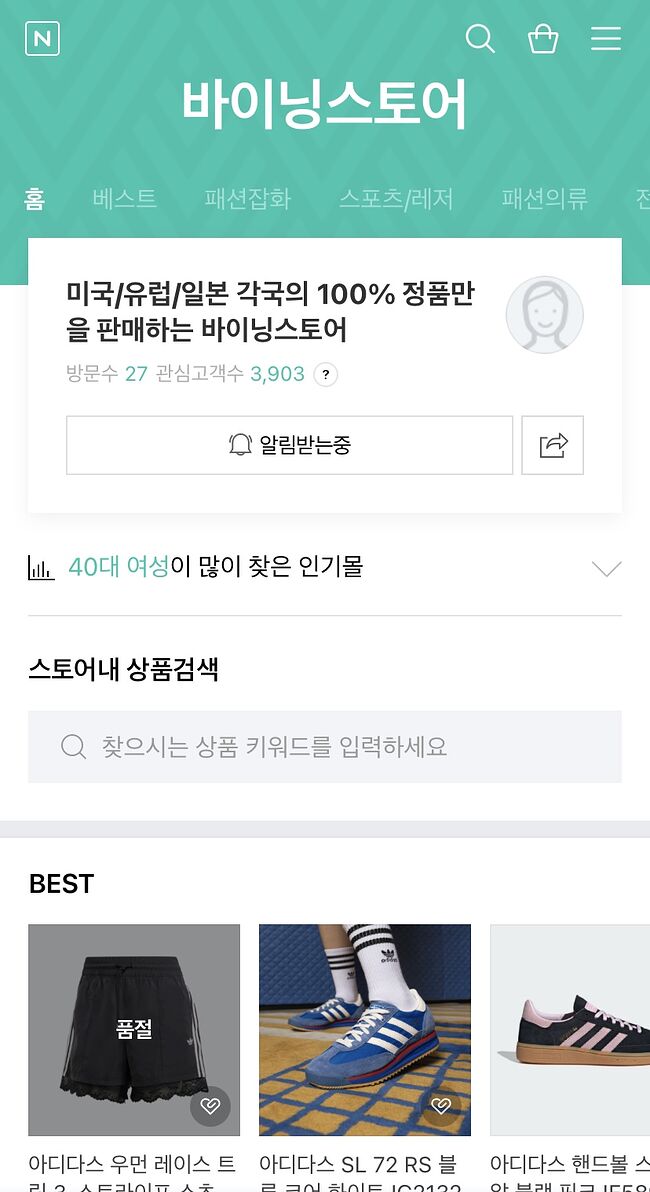Toggle wishlist heart on lace shorts item
Screen dimensions: 650x1192
[210, 1106]
